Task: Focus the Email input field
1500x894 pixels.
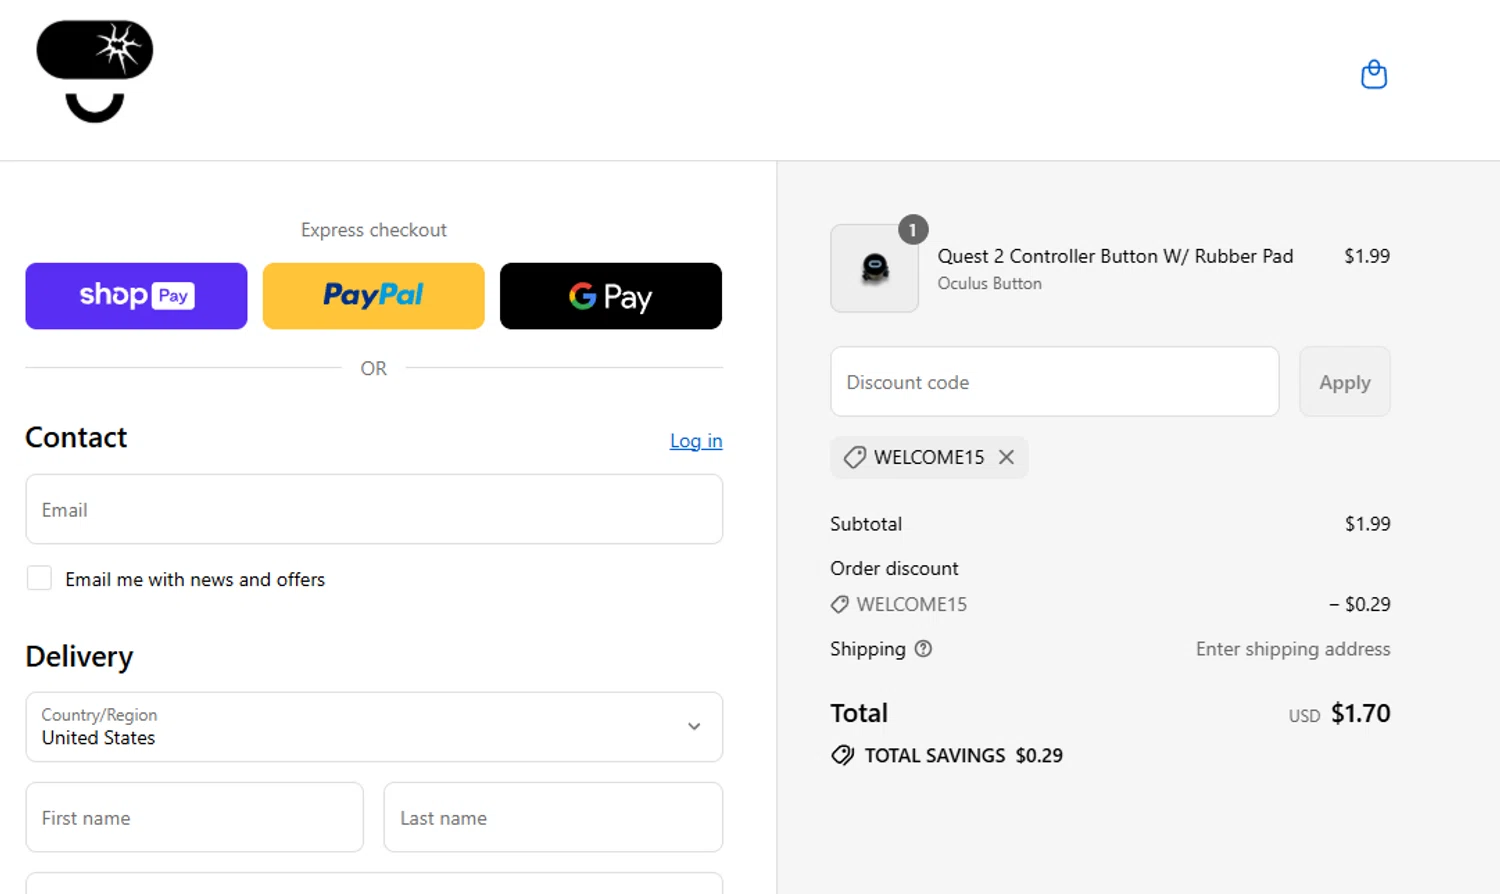Action: pyautogui.click(x=374, y=509)
